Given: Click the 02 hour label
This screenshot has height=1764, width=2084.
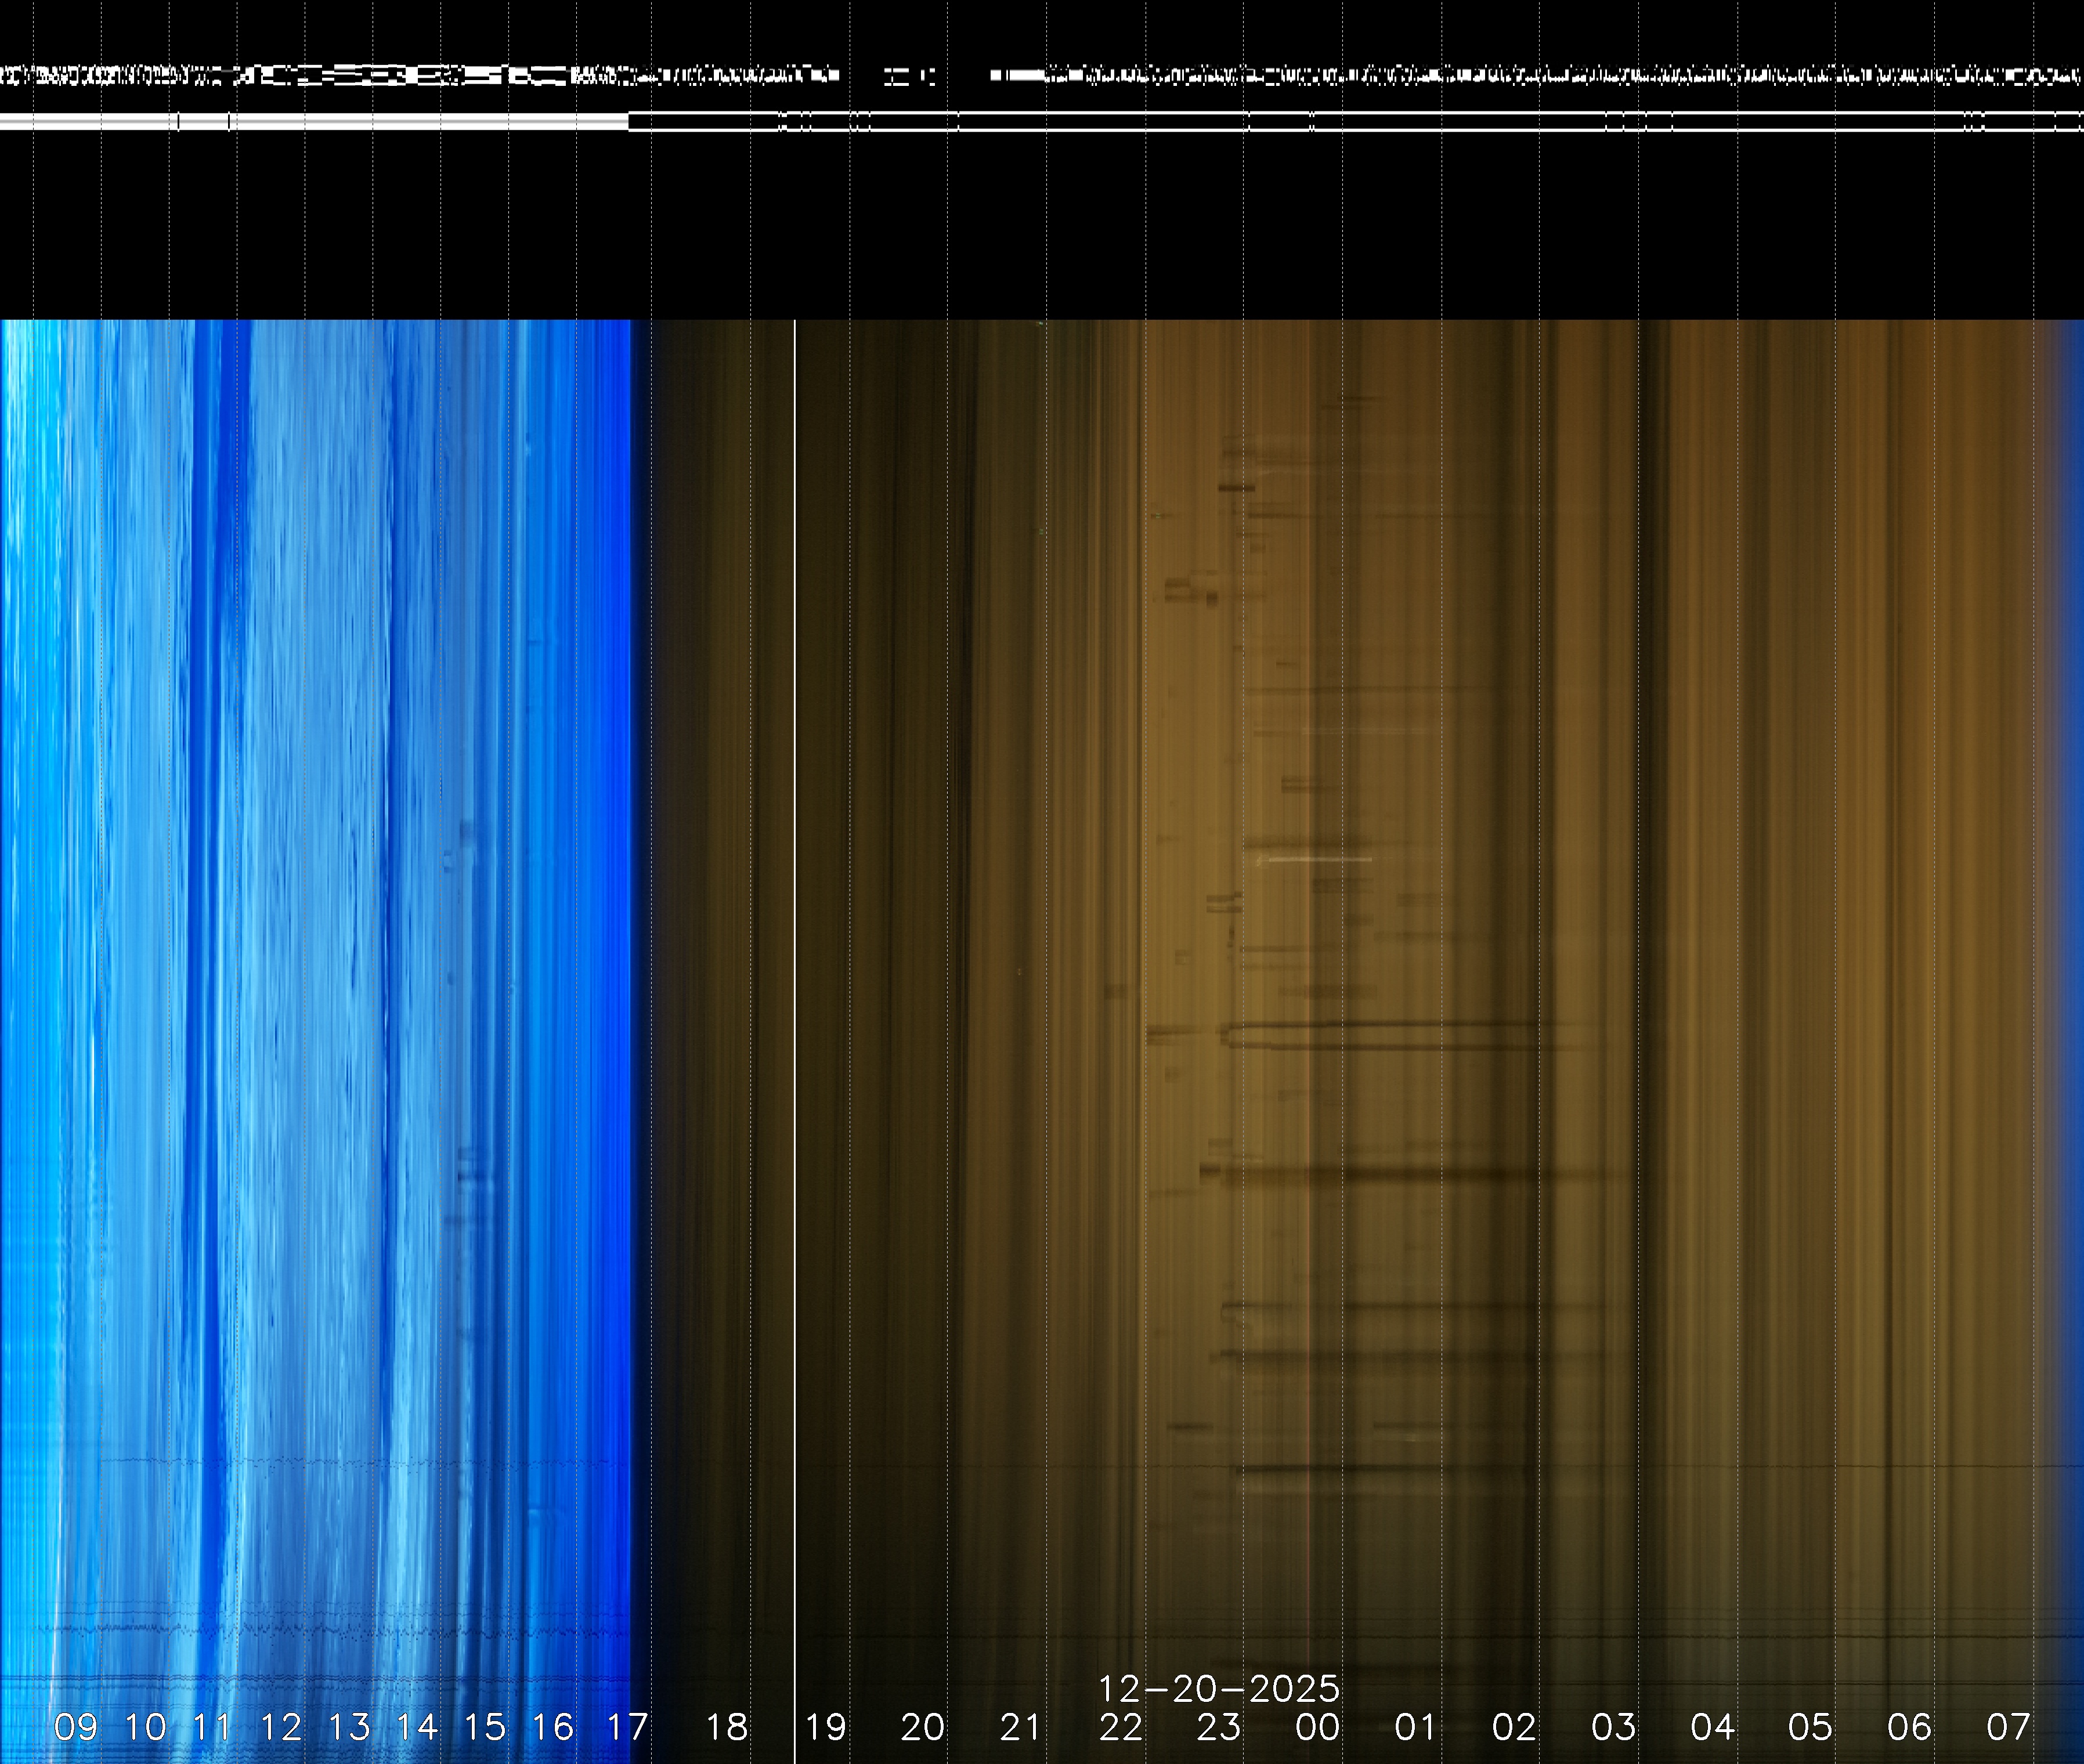Looking at the screenshot, I should point(1514,1726).
